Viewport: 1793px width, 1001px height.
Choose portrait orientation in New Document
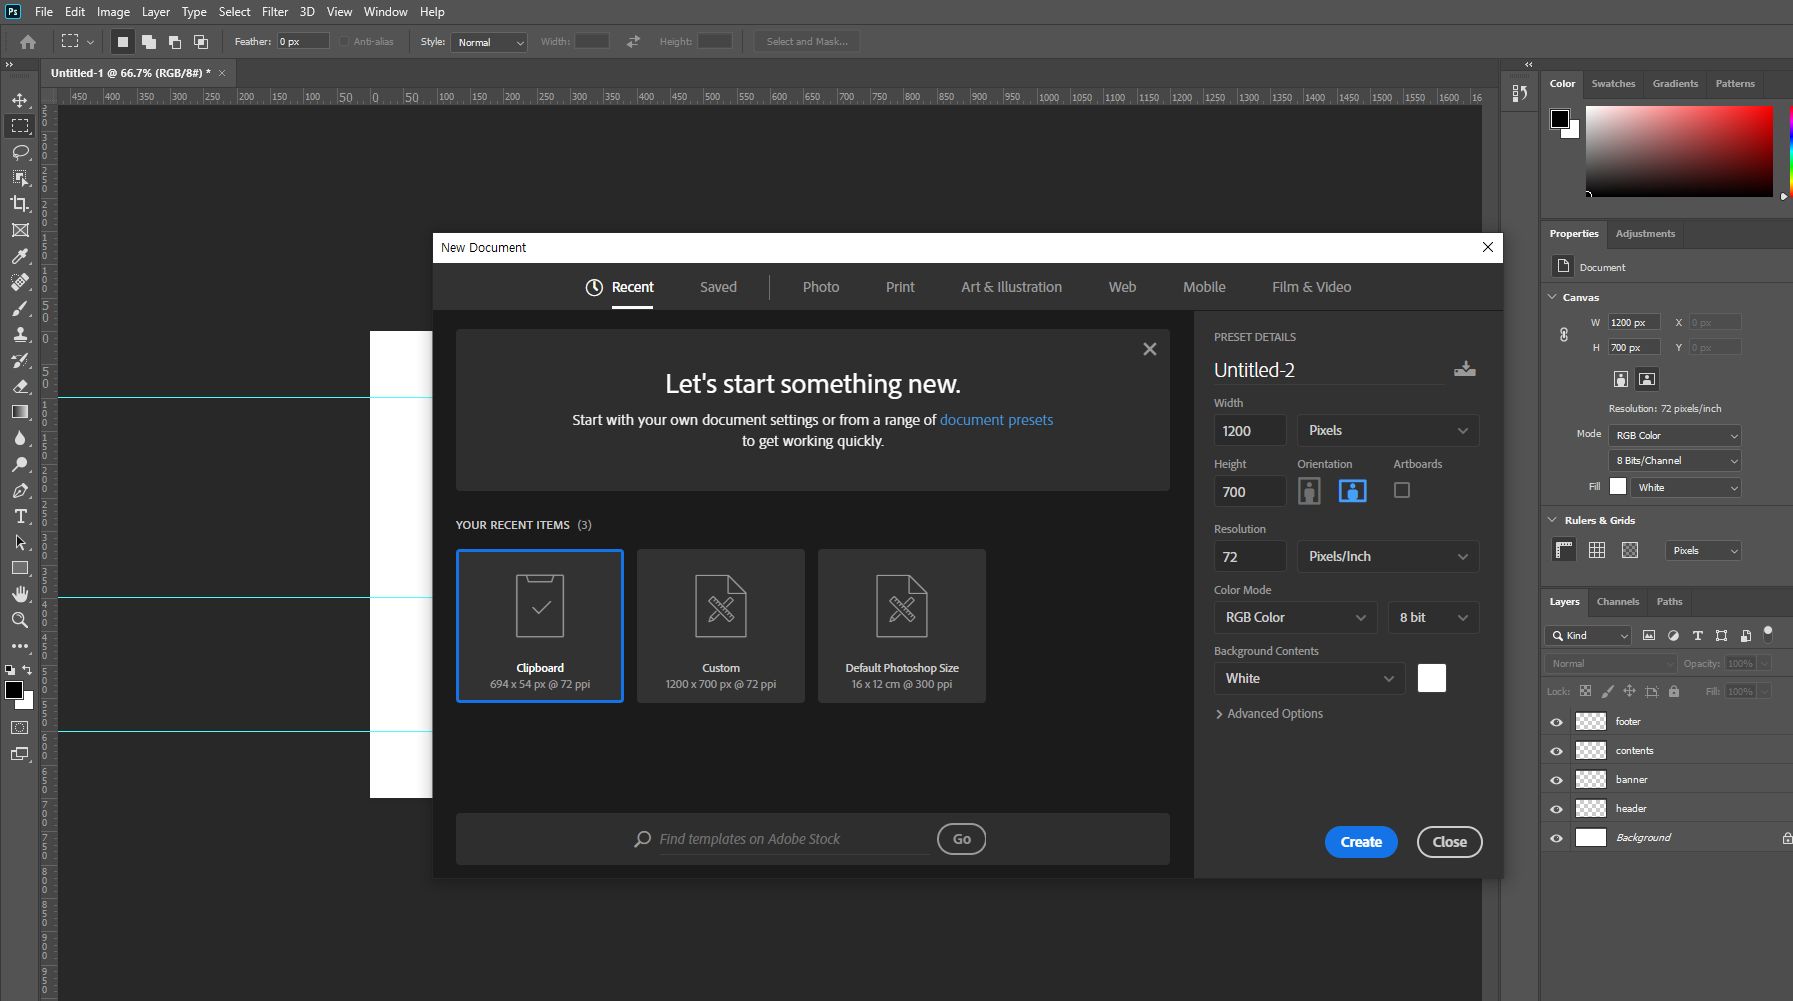tap(1309, 491)
